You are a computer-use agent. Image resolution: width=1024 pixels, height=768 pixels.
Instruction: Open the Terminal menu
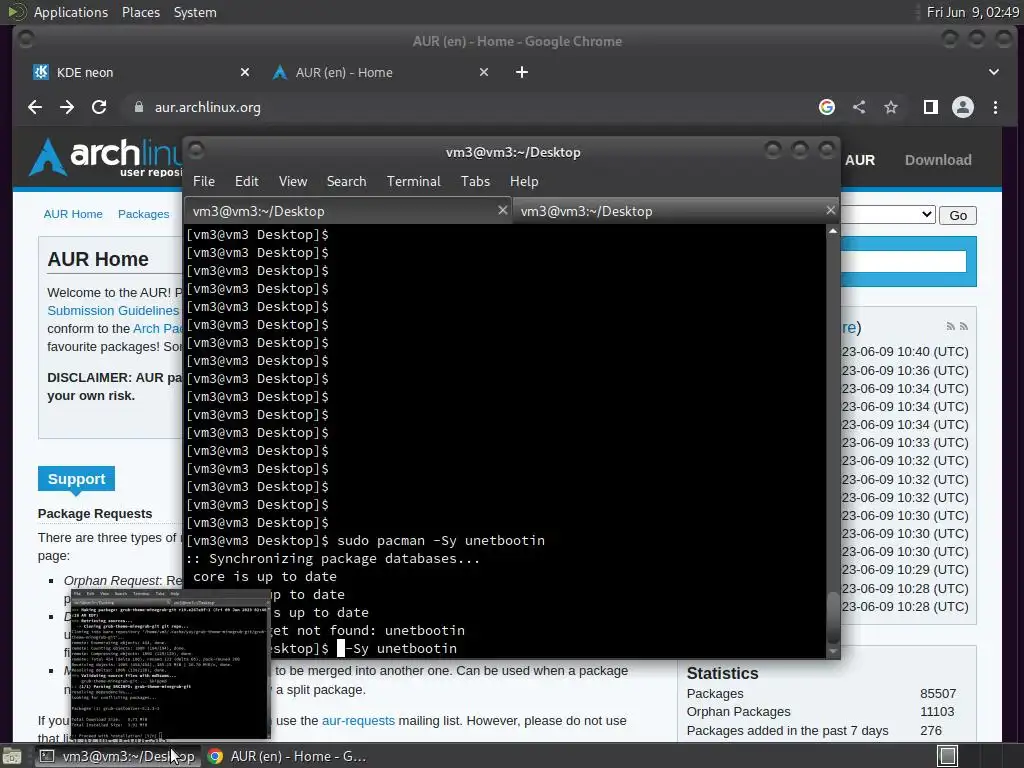click(x=413, y=182)
